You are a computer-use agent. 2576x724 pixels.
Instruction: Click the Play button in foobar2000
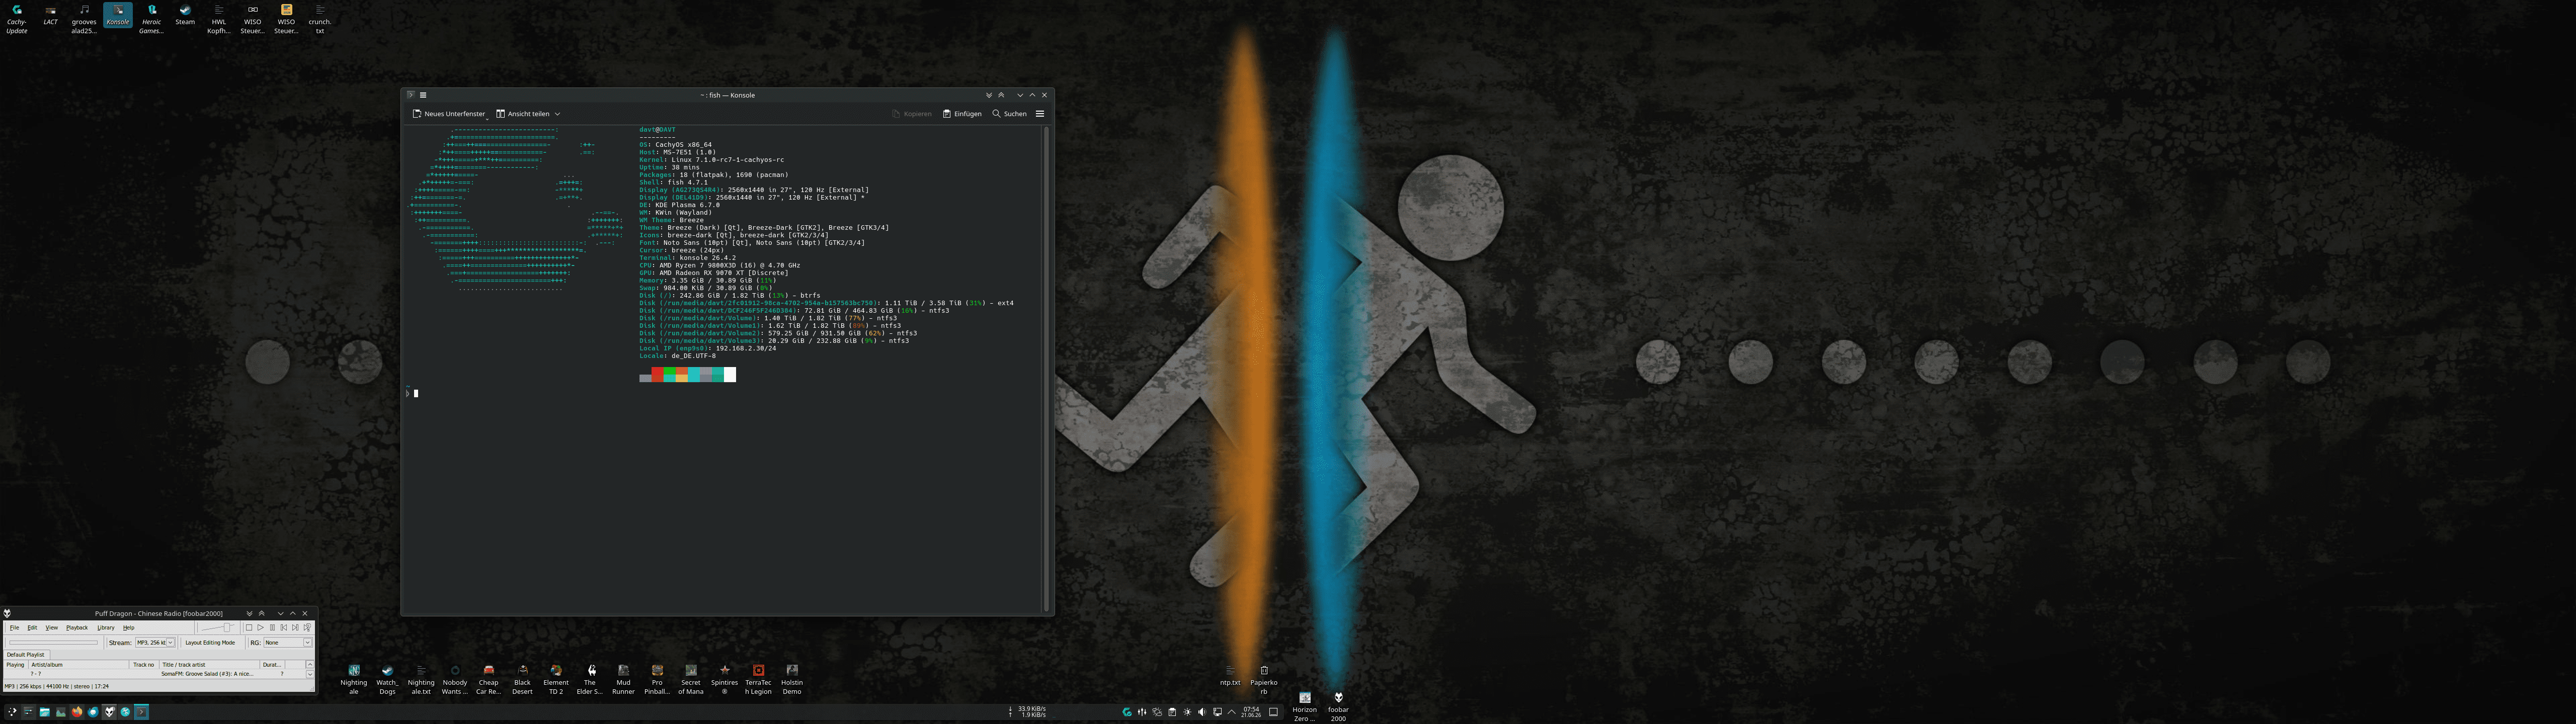click(261, 628)
